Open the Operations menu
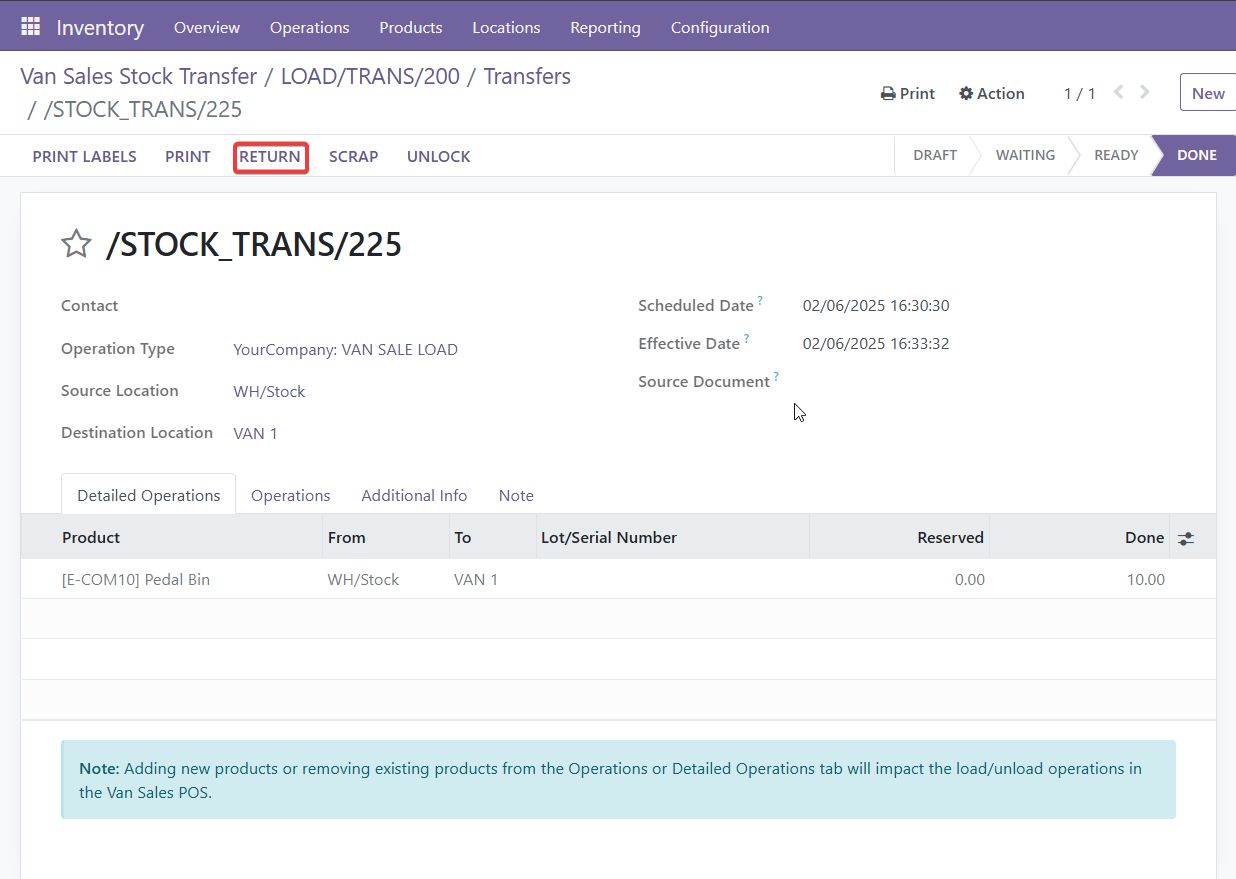The image size is (1236, 879). [309, 27]
